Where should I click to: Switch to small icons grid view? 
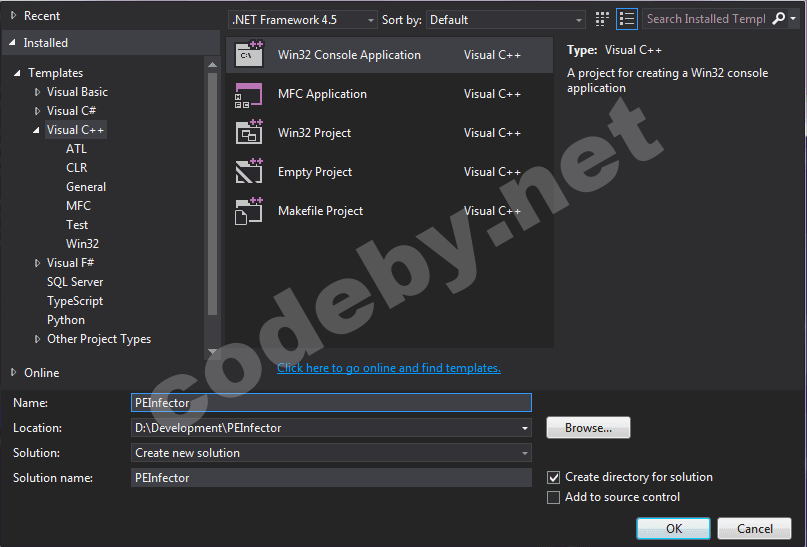pyautogui.click(x=602, y=19)
